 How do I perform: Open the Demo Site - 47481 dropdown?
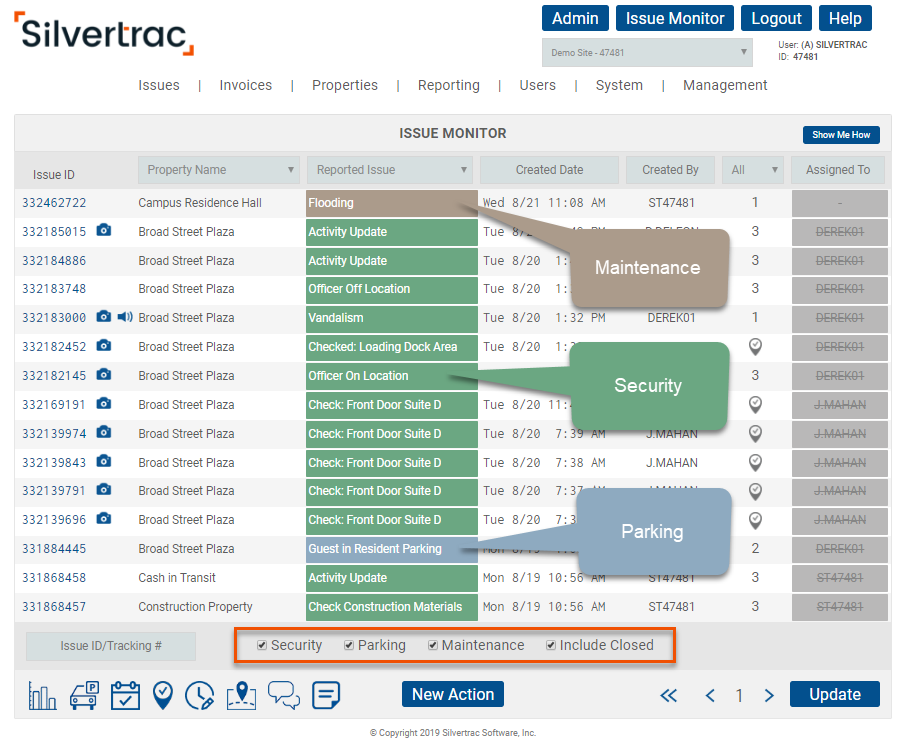pyautogui.click(x=647, y=53)
